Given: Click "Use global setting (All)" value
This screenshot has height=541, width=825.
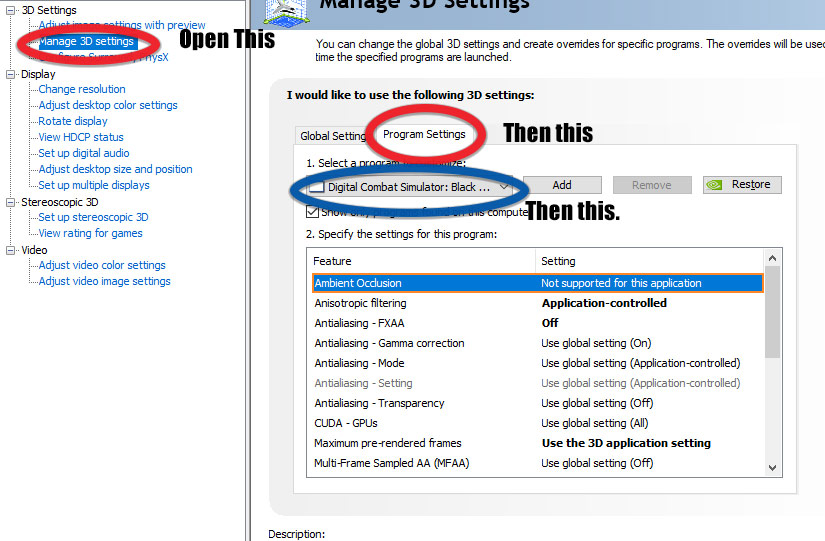Looking at the screenshot, I should pyautogui.click(x=595, y=423).
